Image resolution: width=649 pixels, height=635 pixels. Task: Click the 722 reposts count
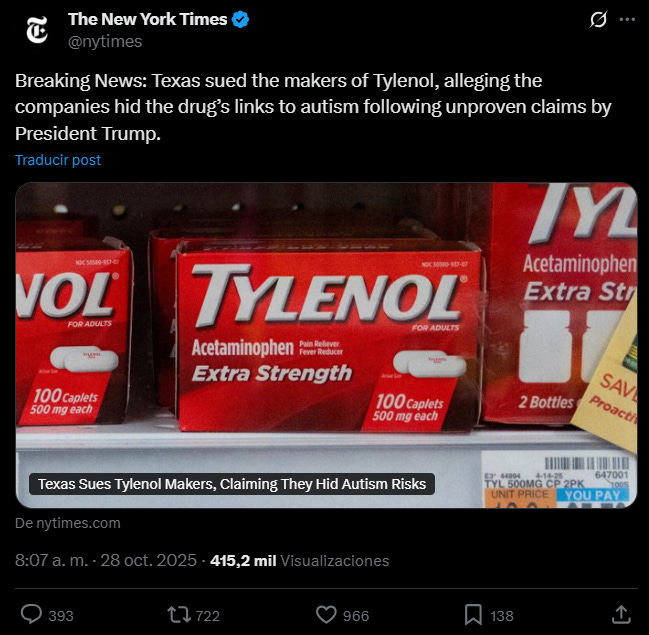207,616
